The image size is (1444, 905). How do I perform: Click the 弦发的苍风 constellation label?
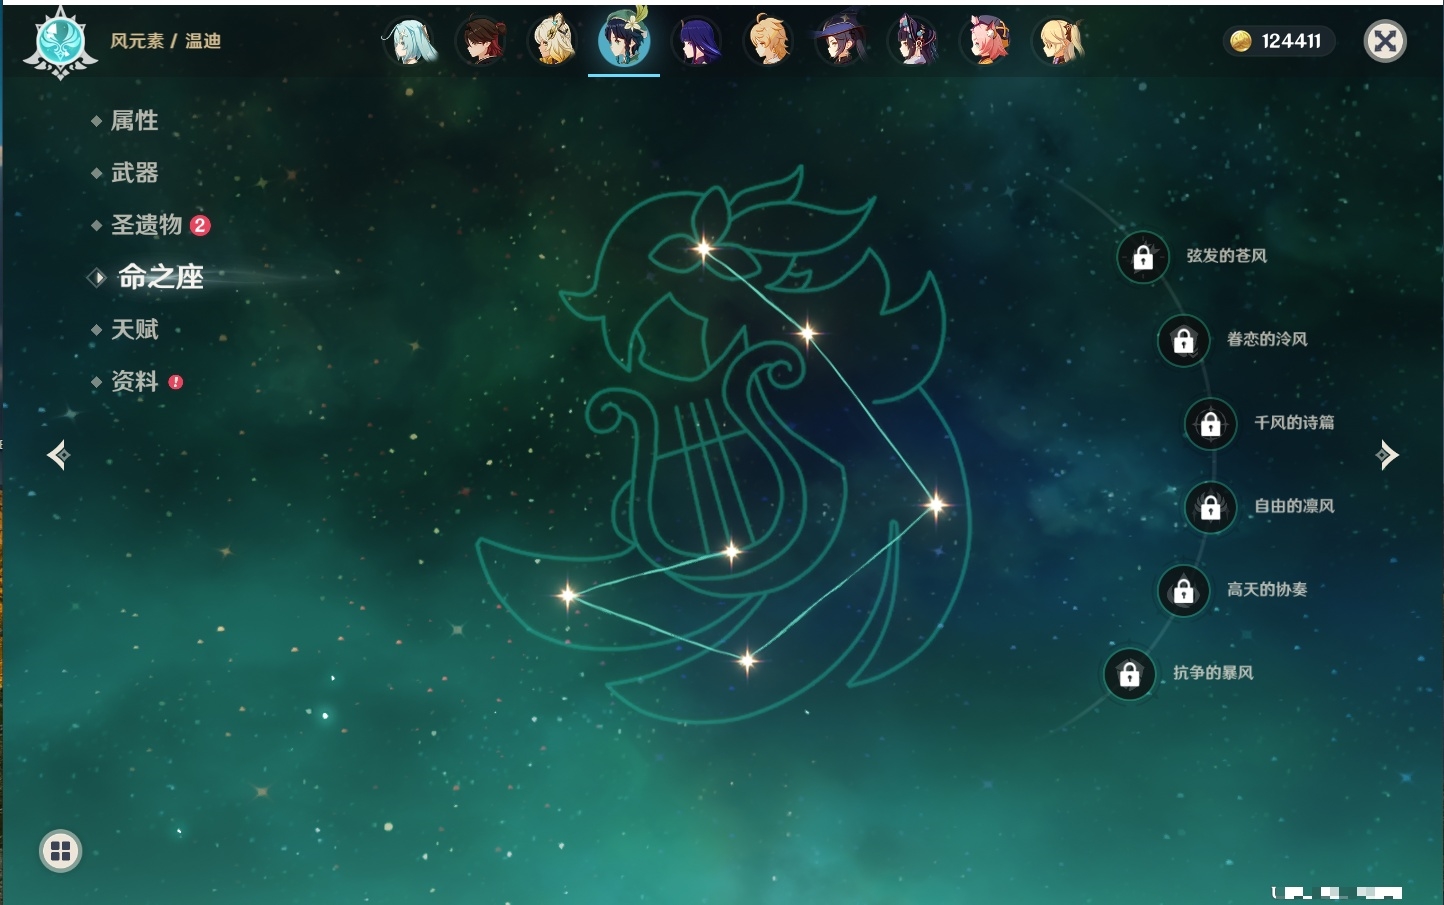tap(1227, 256)
